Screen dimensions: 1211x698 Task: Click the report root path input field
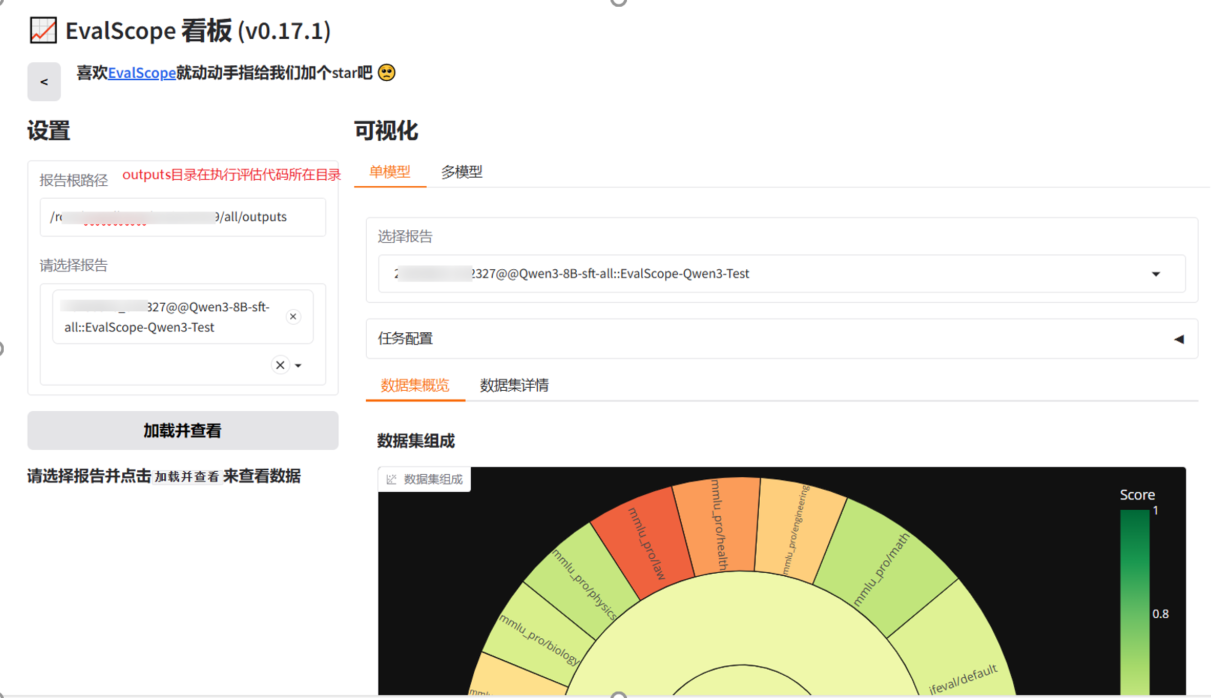(x=183, y=217)
